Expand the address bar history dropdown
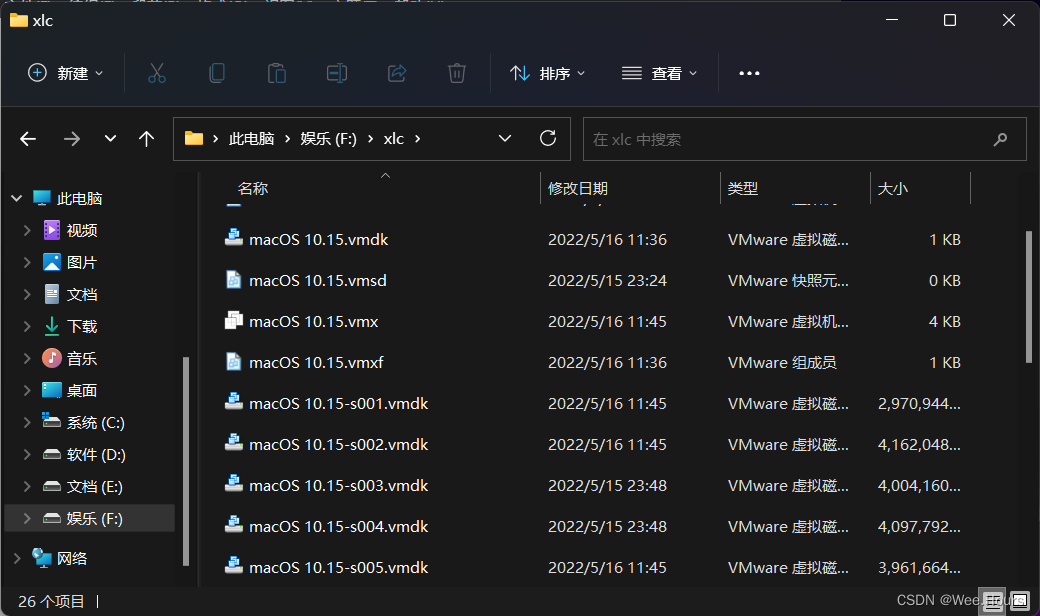 [x=505, y=139]
